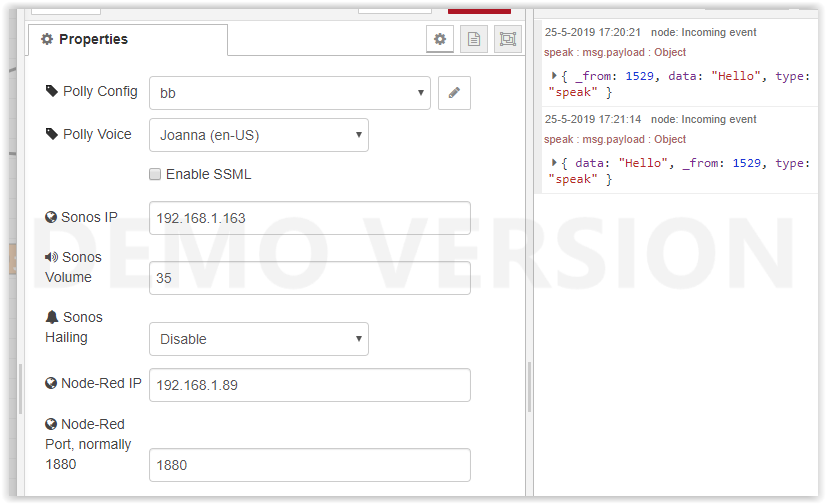Expand second debug object at 17:21:14
The image size is (826, 504).
click(x=554, y=163)
